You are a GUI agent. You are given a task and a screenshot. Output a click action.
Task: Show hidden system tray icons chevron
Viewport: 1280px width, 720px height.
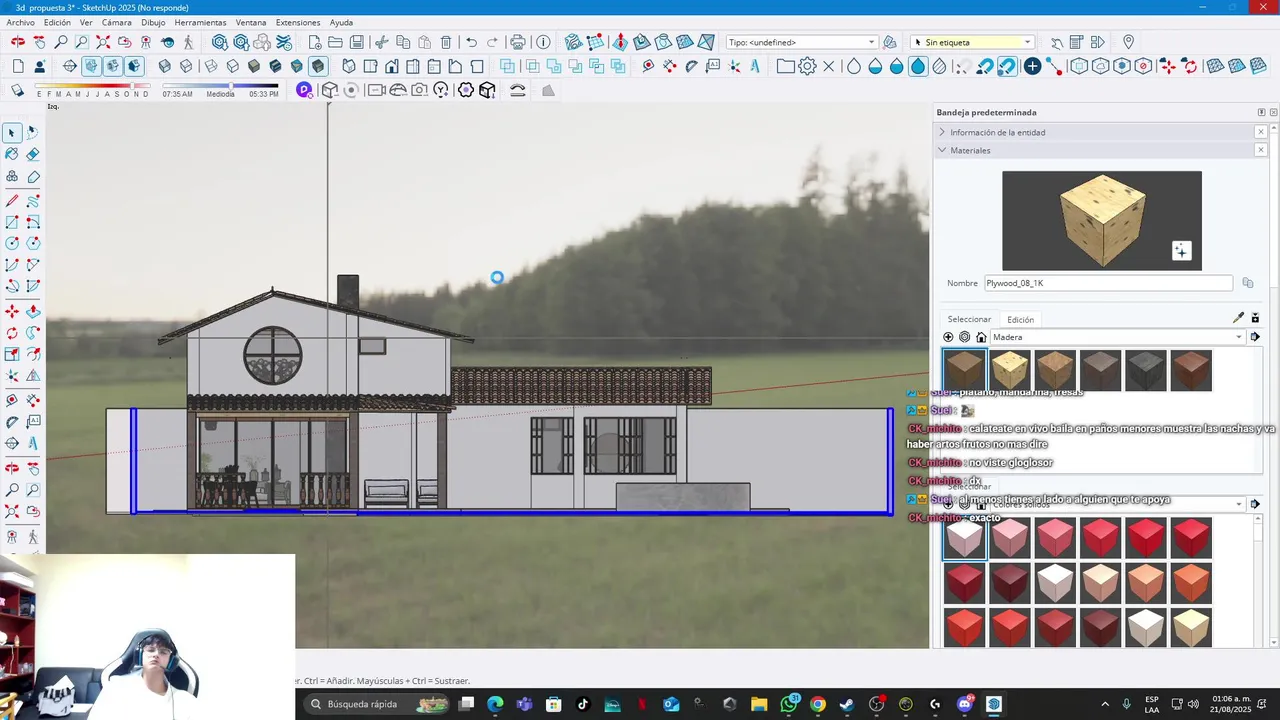coord(1105,704)
